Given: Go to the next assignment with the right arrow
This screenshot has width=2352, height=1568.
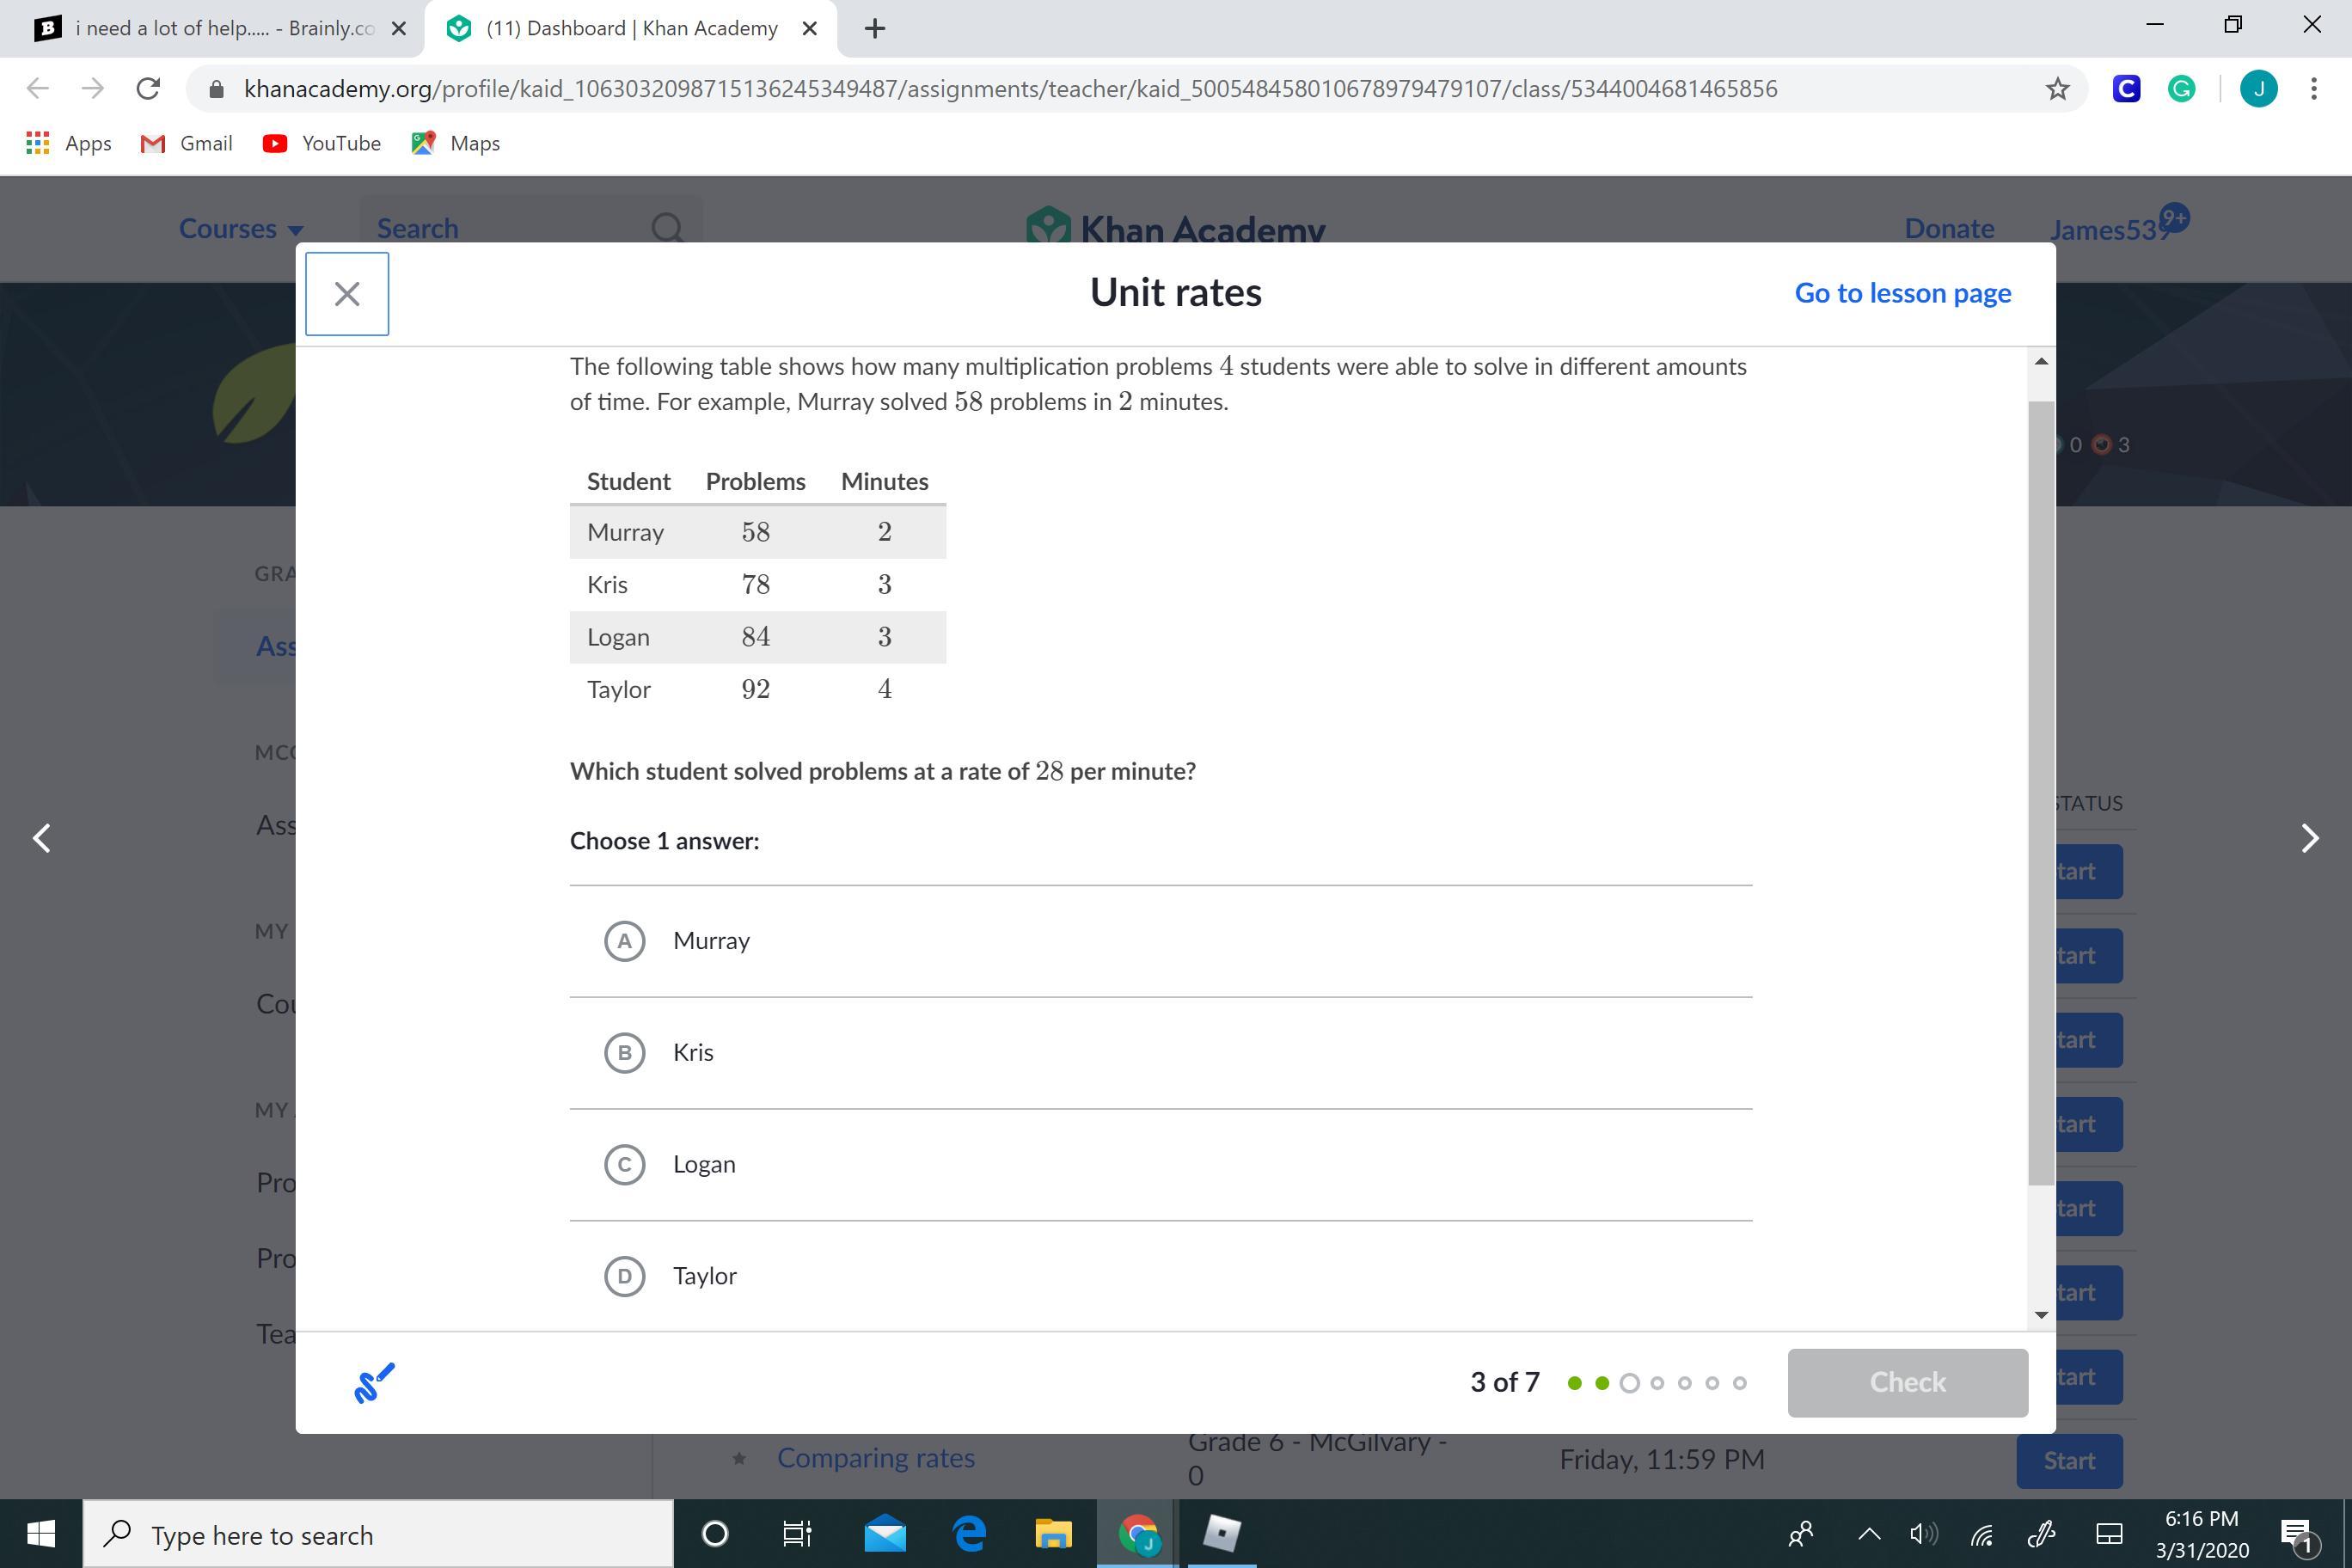Looking at the screenshot, I should coord(2309,838).
